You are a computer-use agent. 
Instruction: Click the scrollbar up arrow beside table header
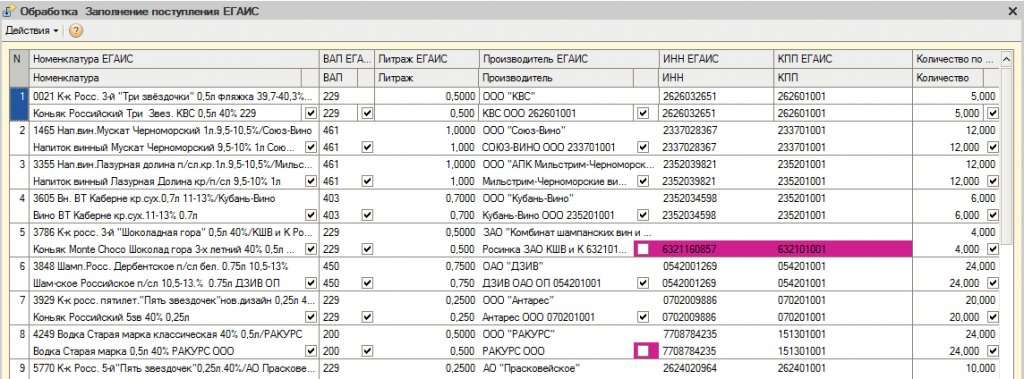1006,59
